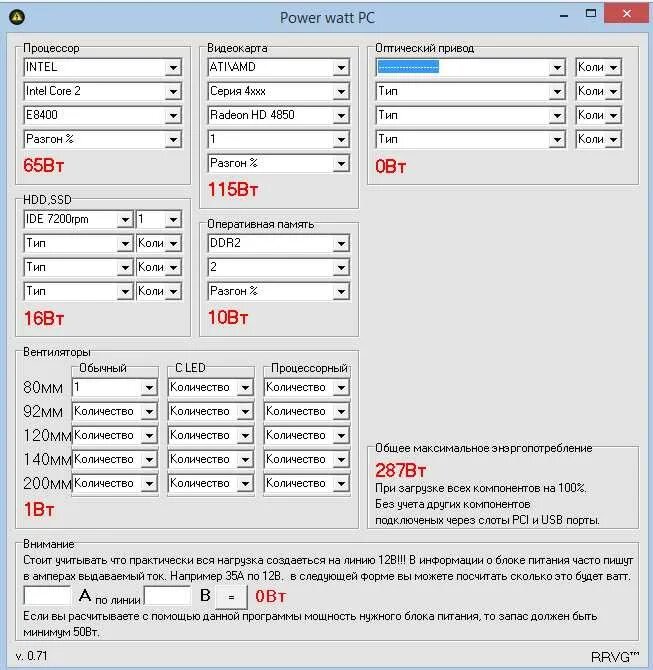Click the amperes input field before A

[x=47, y=596]
